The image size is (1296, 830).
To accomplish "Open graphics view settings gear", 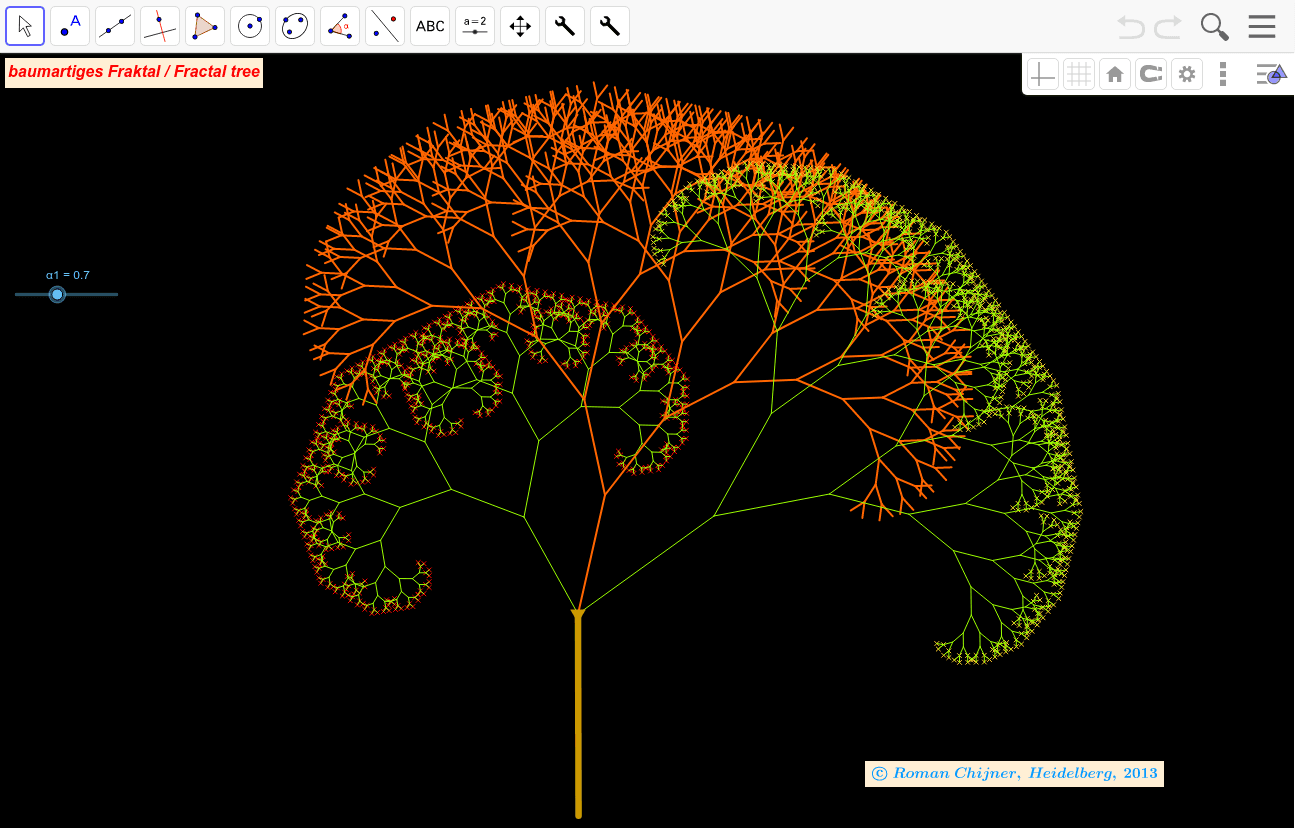I will click(1187, 74).
